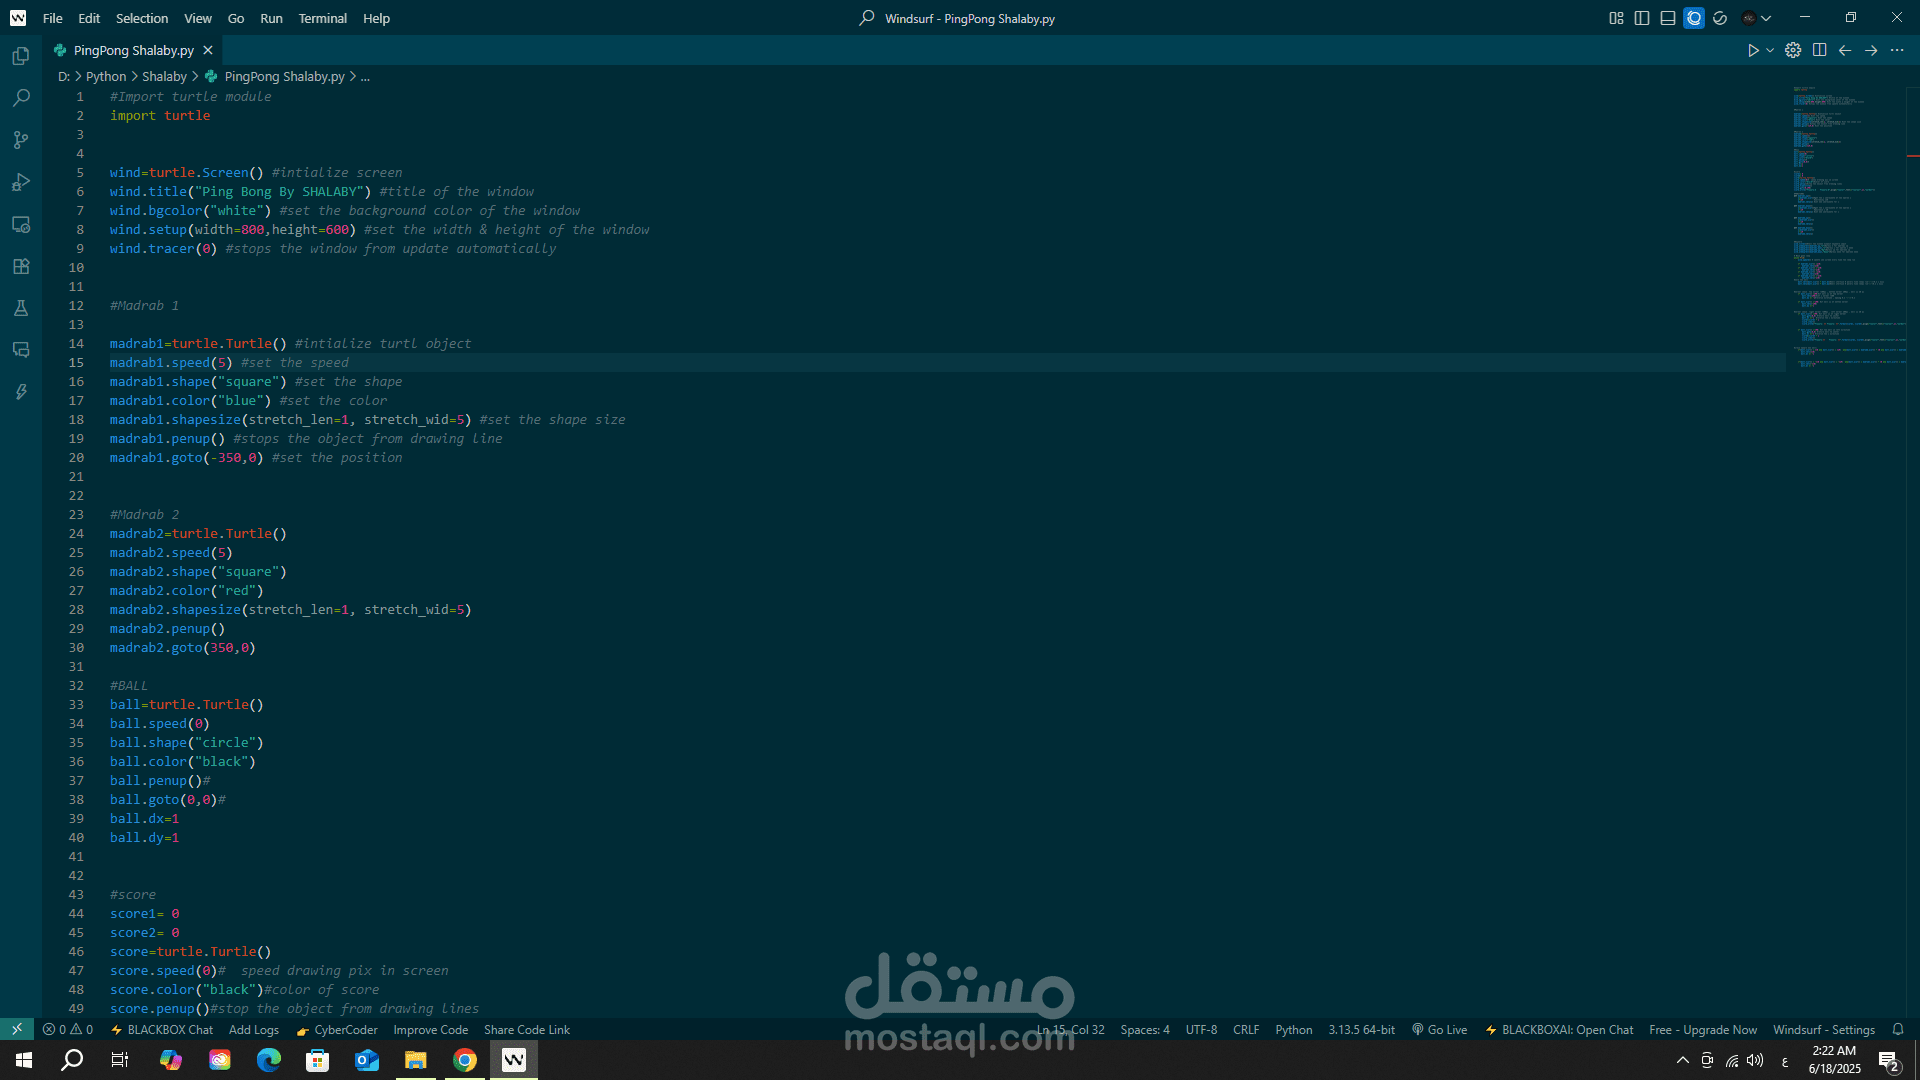This screenshot has height=1080, width=1920.
Task: Open the Selection menu
Action: pos(142,18)
